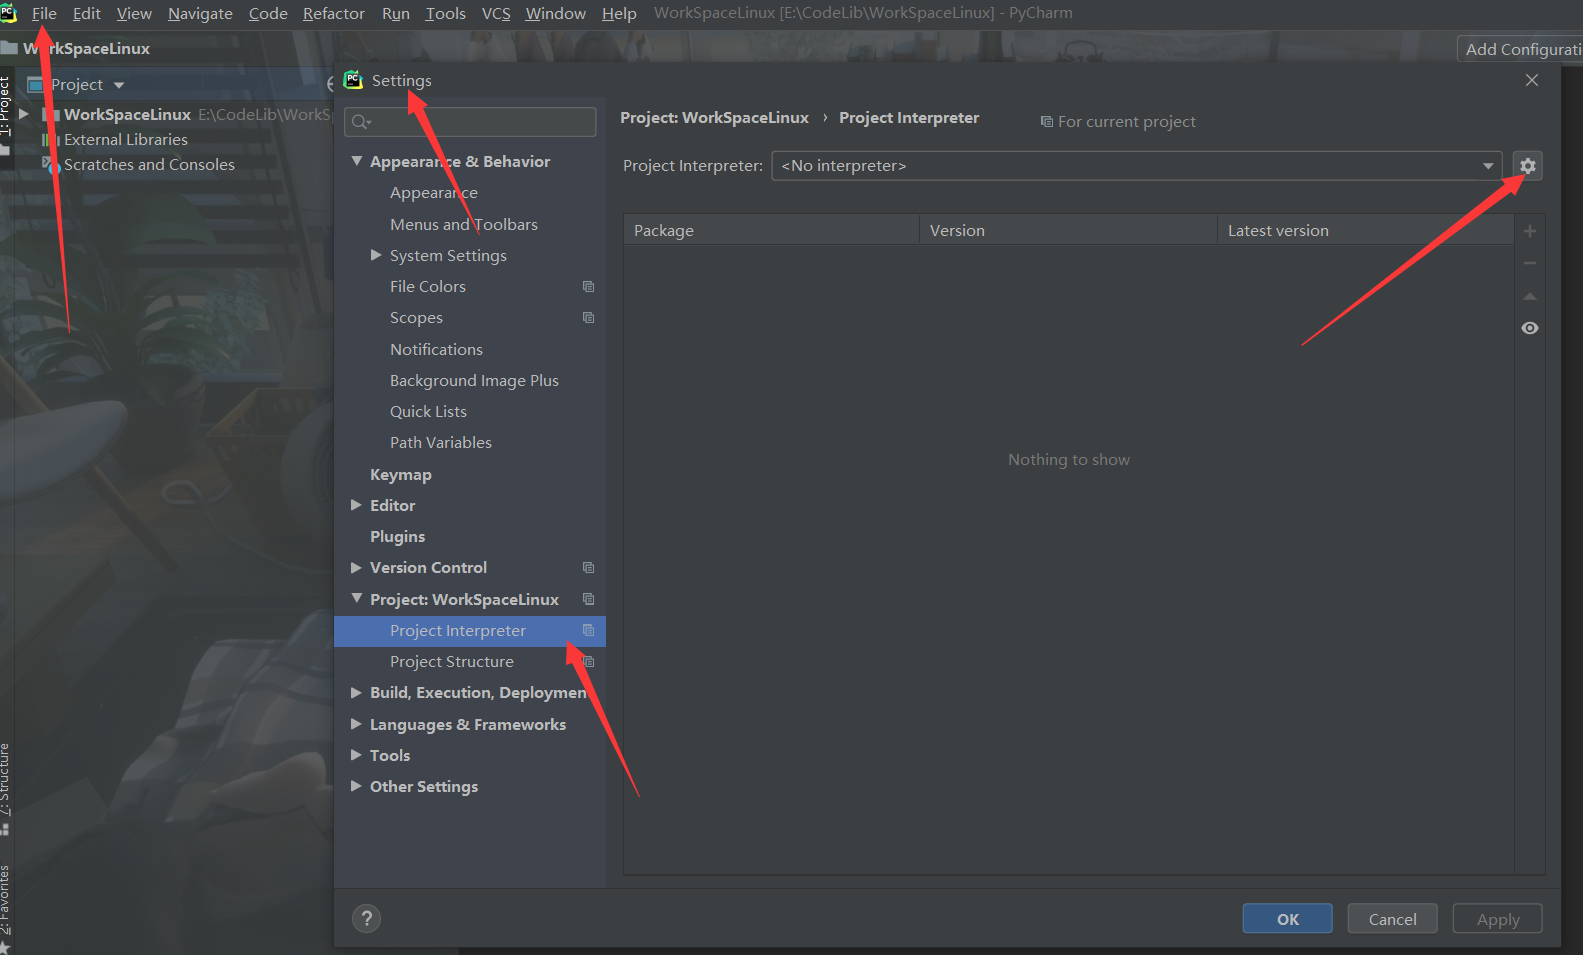This screenshot has width=1583, height=955.
Task: Expand WorkSpaceLinux project tree node
Action: (23, 114)
